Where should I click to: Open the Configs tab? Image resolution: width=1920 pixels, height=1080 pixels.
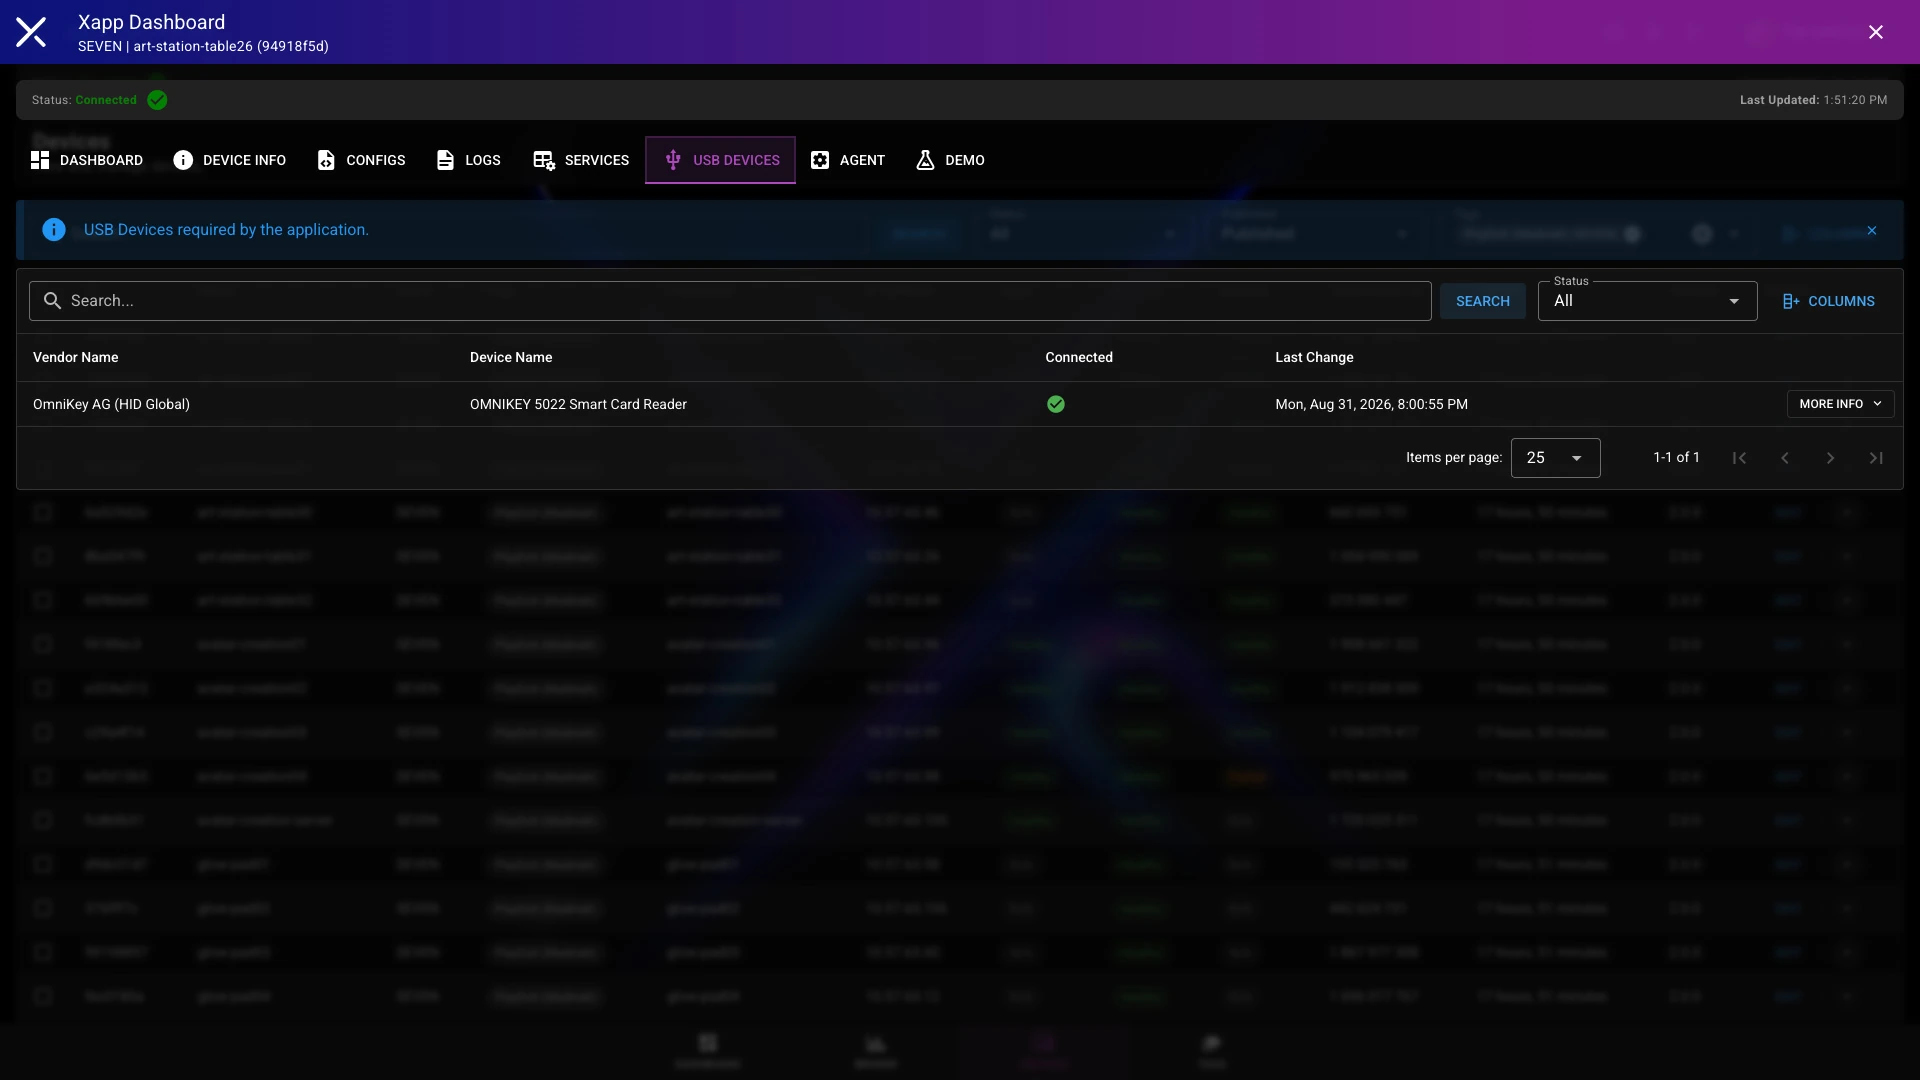[x=361, y=160]
